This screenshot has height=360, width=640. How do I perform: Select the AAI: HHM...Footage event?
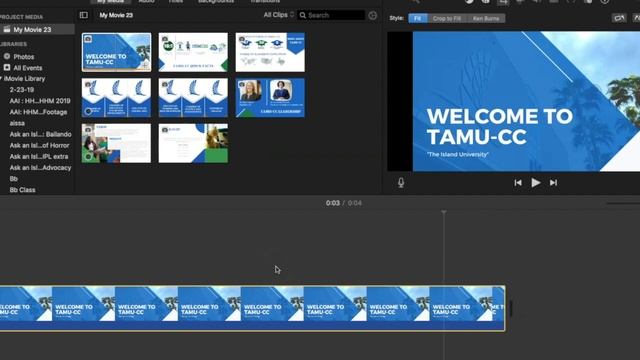pyautogui.click(x=38, y=112)
